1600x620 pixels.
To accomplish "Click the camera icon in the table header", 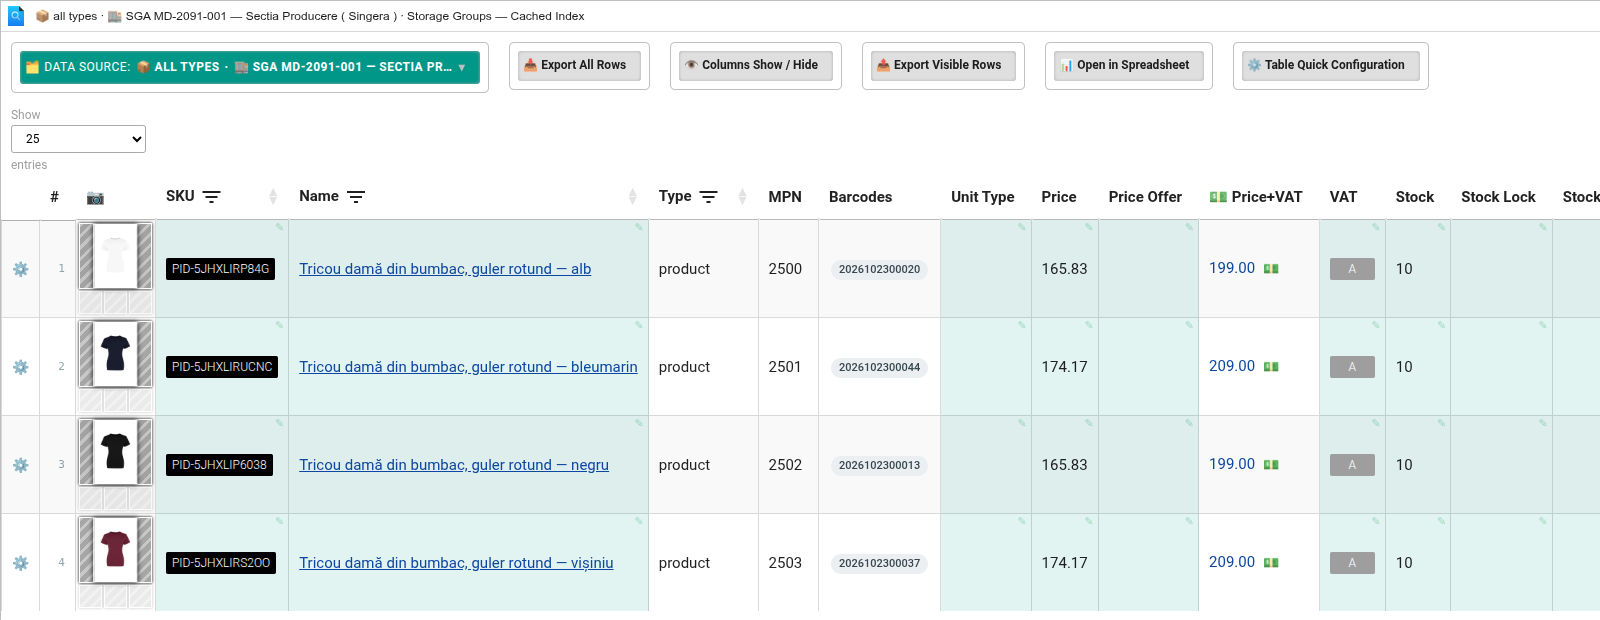I will (x=95, y=197).
